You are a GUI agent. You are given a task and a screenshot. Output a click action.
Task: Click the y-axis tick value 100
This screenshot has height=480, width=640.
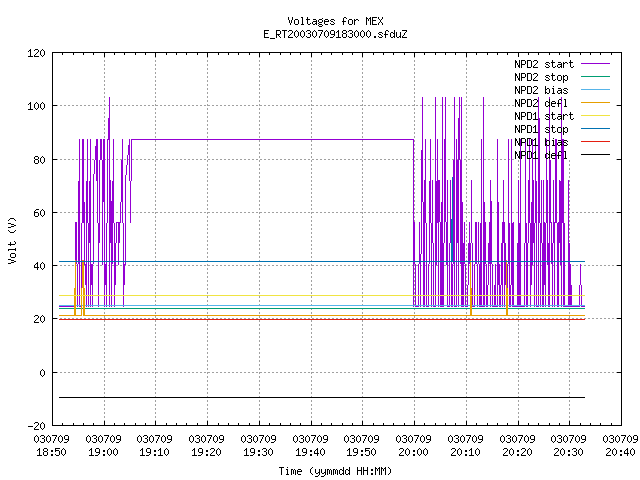tap(36, 106)
